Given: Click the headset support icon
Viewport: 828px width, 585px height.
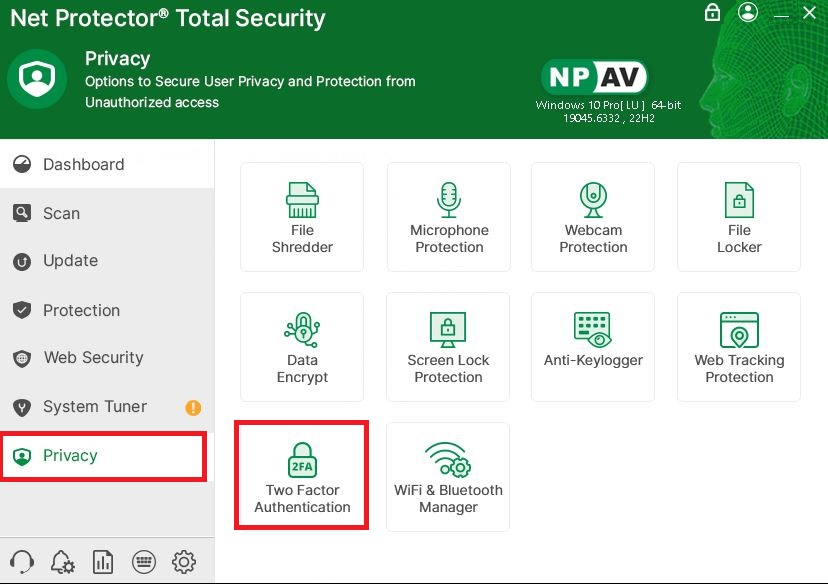Looking at the screenshot, I should 21,562.
